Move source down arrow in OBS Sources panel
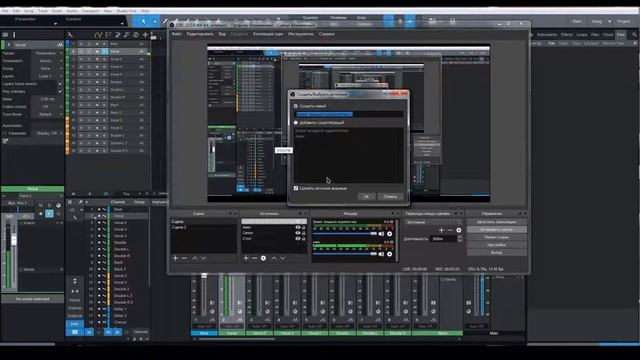This screenshot has width=640, height=360. coord(282,258)
